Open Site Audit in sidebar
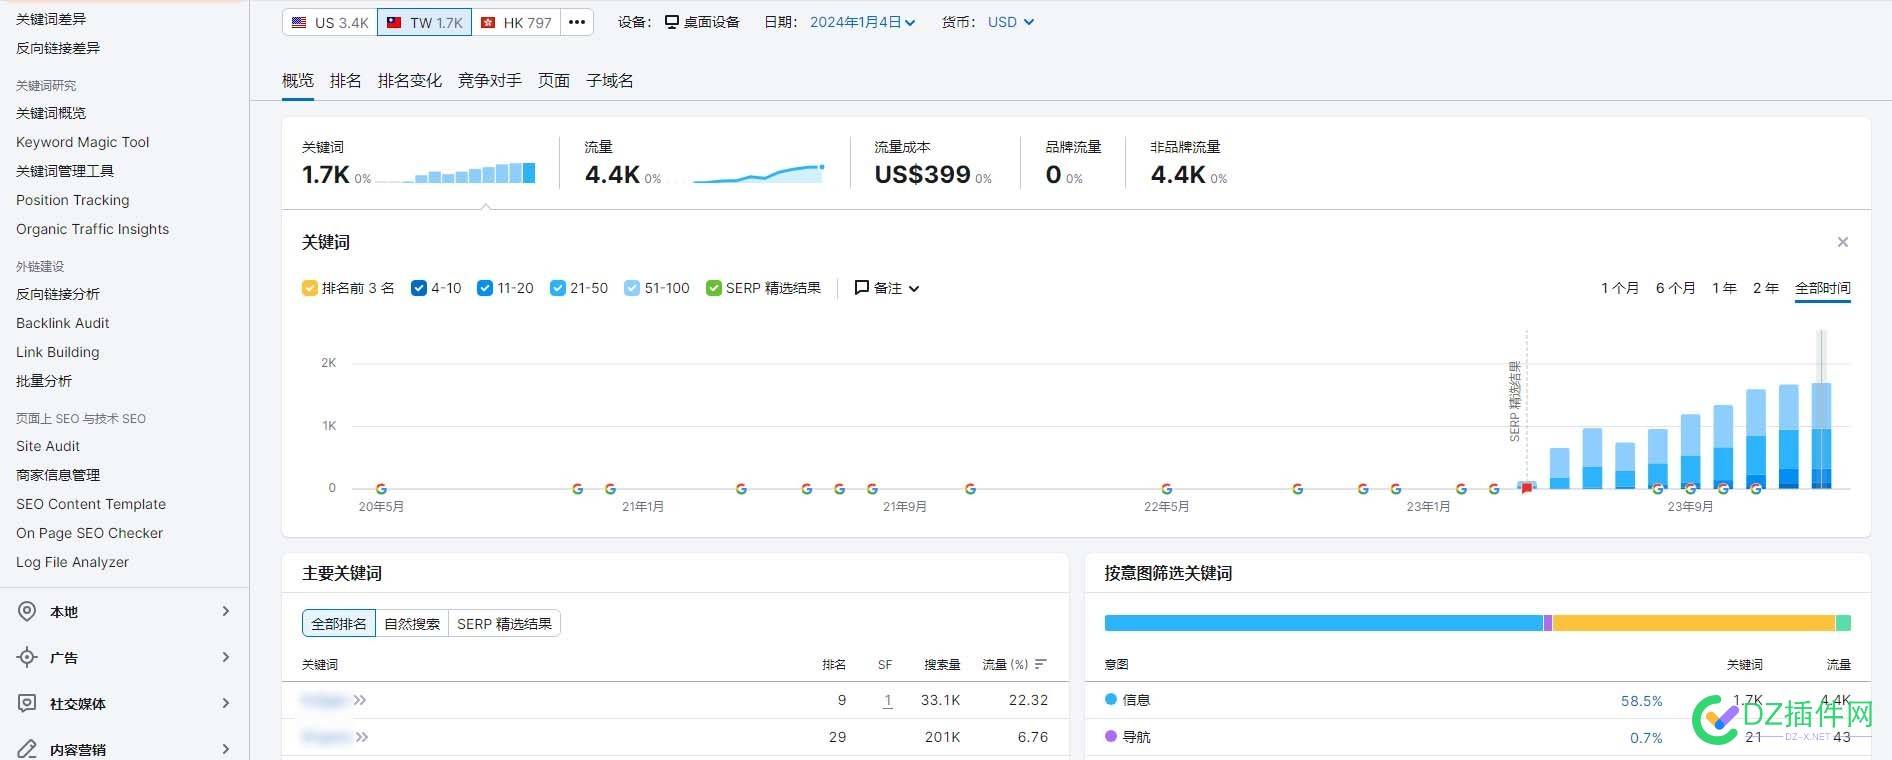Screen dimensions: 1892x760 (x=48, y=446)
